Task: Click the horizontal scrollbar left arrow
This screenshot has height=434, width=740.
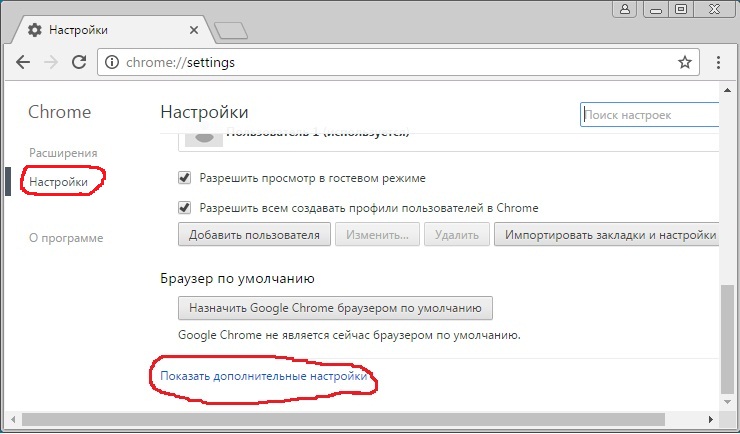Action: pos(12,419)
